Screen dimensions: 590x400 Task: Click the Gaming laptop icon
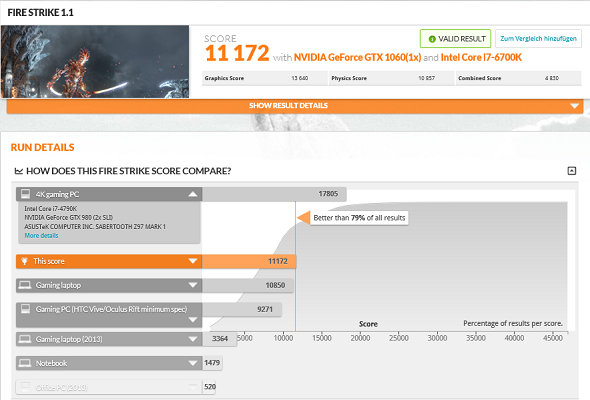click(x=25, y=285)
